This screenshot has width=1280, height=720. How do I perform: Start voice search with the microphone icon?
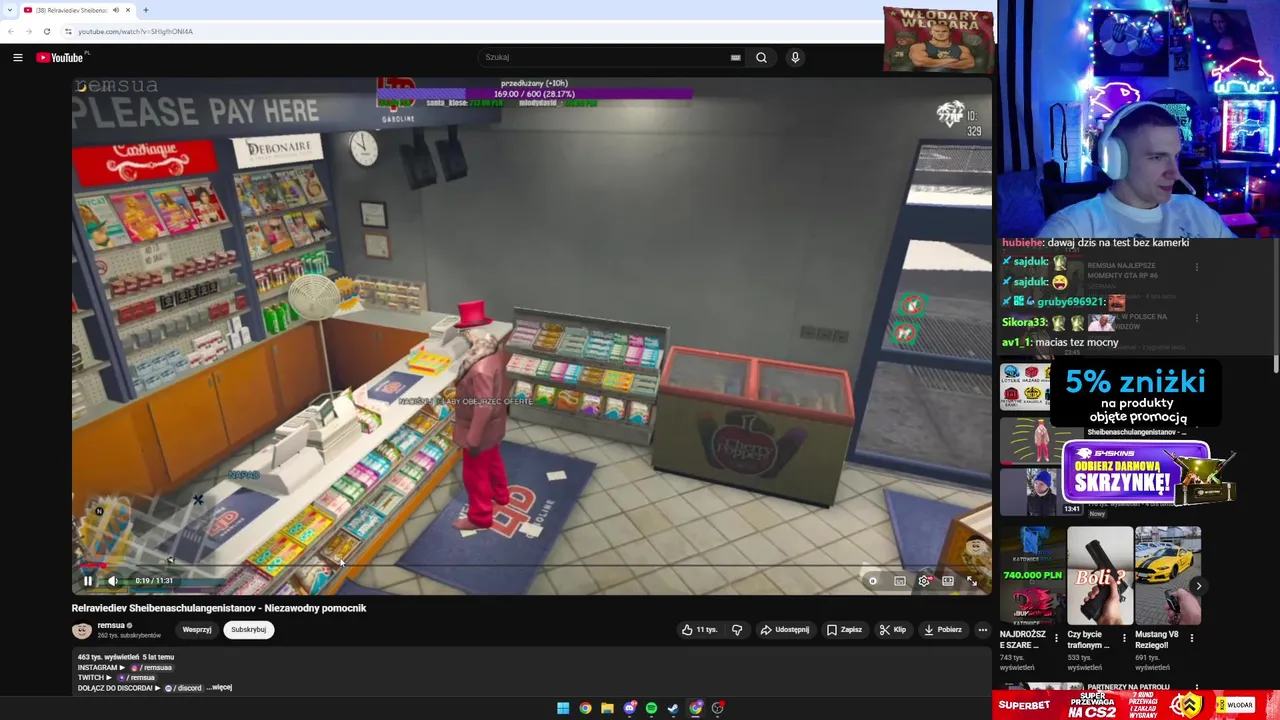tap(795, 57)
